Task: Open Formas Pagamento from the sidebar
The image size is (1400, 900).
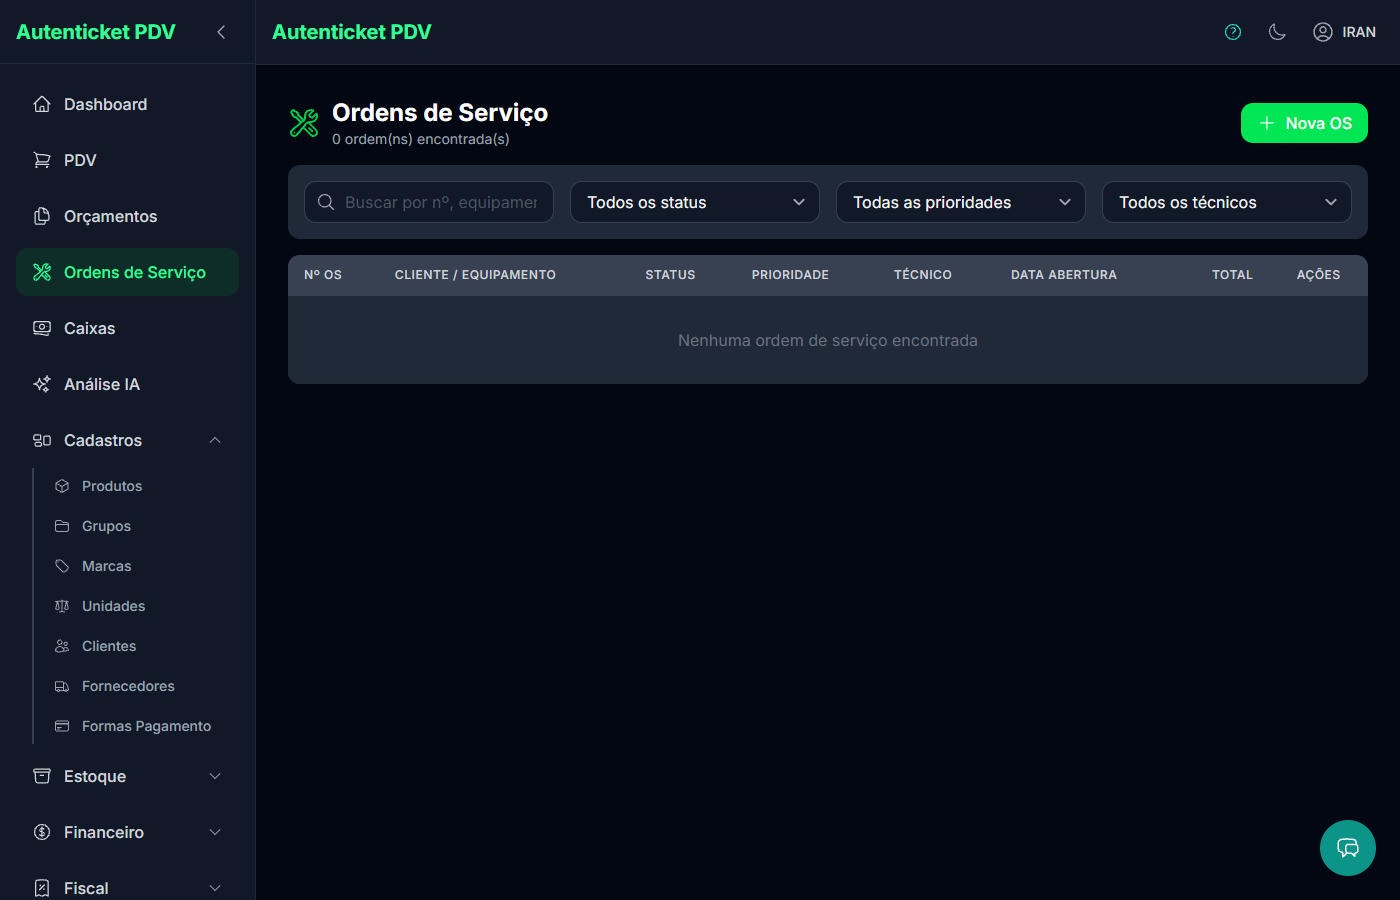Action: point(147,726)
